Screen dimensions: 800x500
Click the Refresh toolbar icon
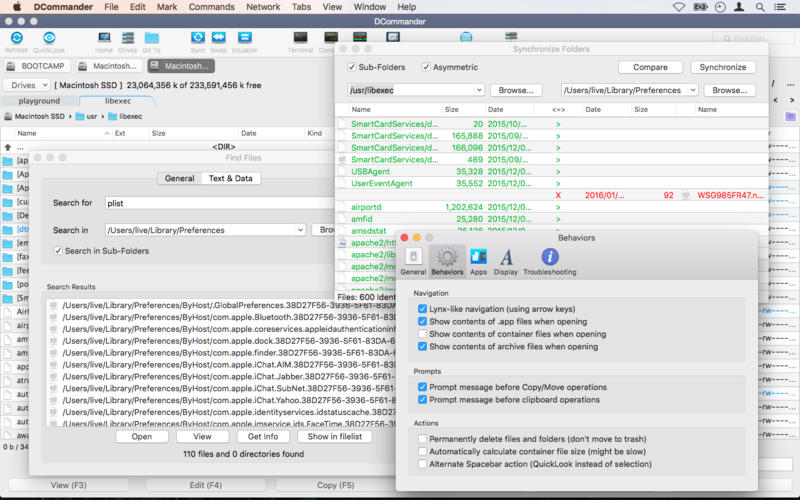point(17,39)
